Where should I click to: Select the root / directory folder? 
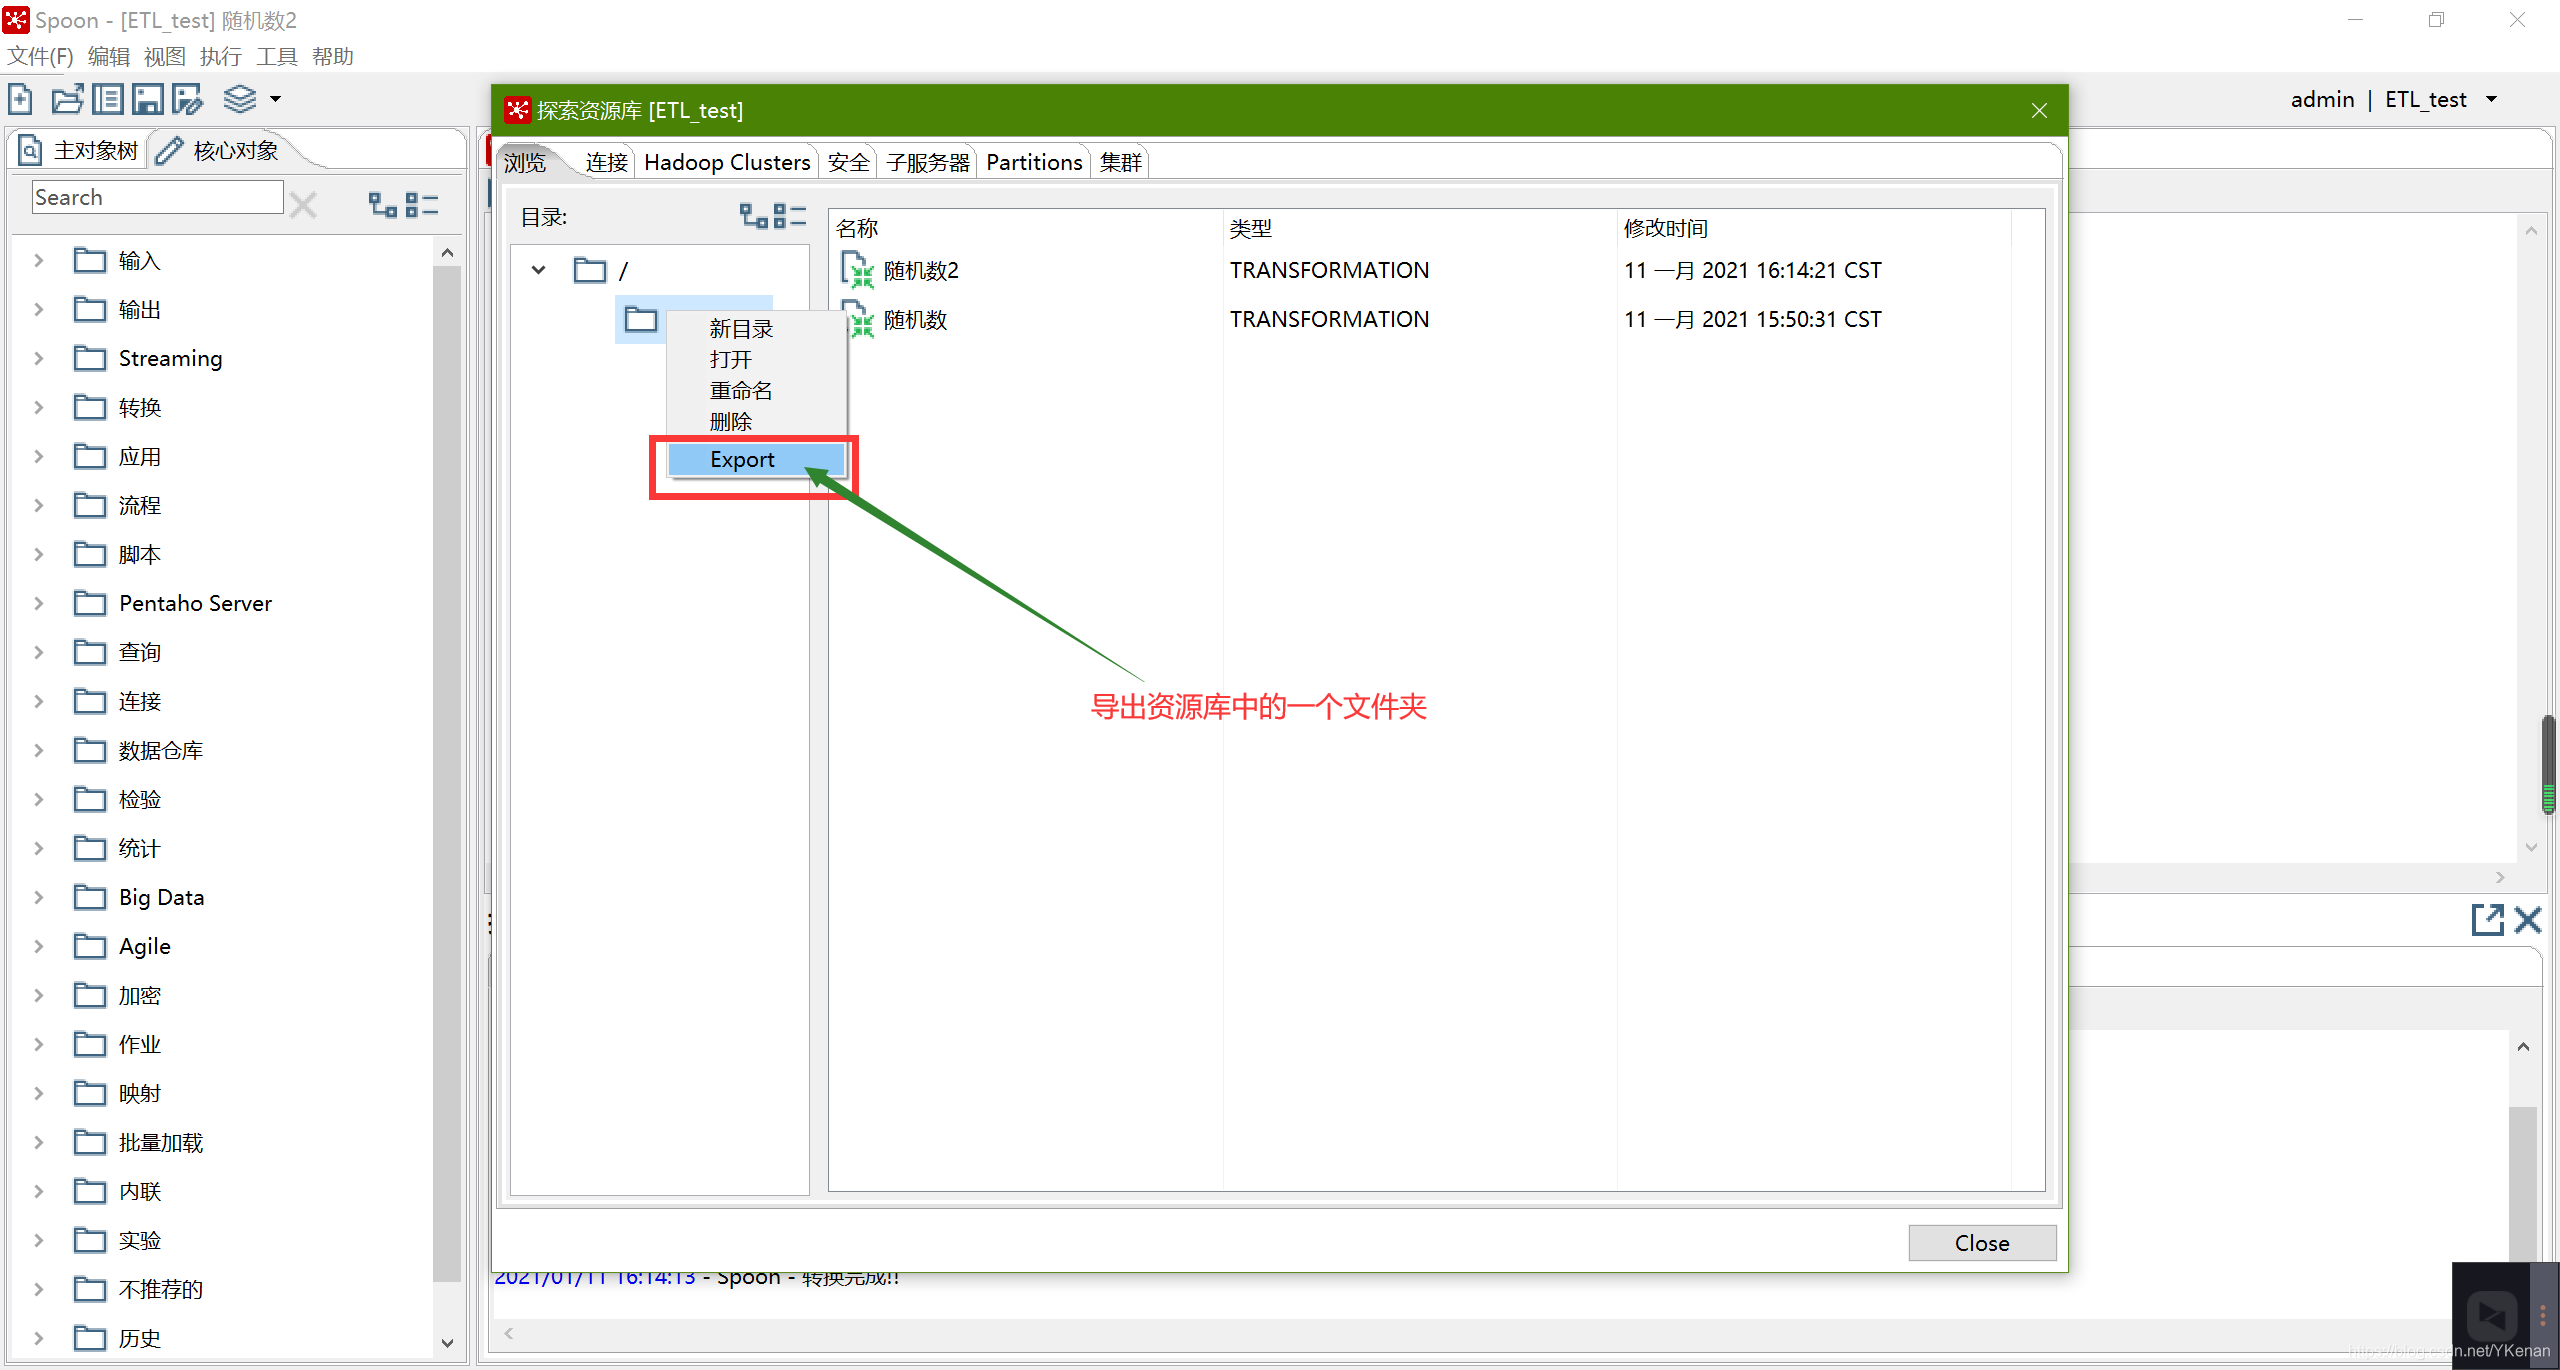click(x=590, y=270)
